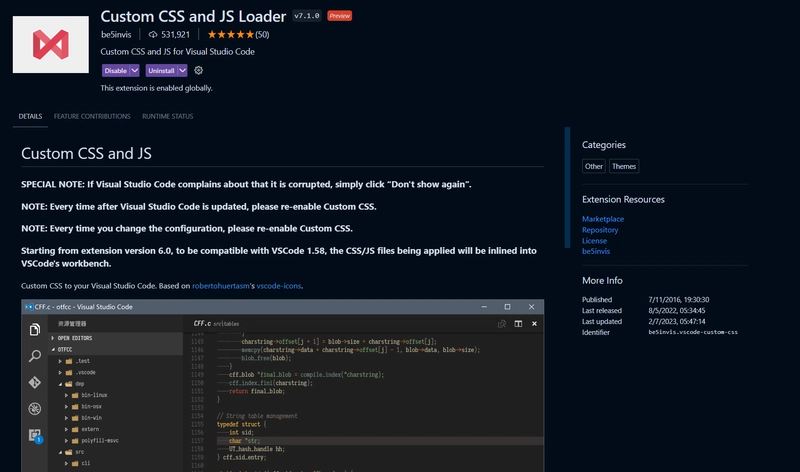Click the (50) ratings count
The image size is (800, 472).
coord(262,35)
